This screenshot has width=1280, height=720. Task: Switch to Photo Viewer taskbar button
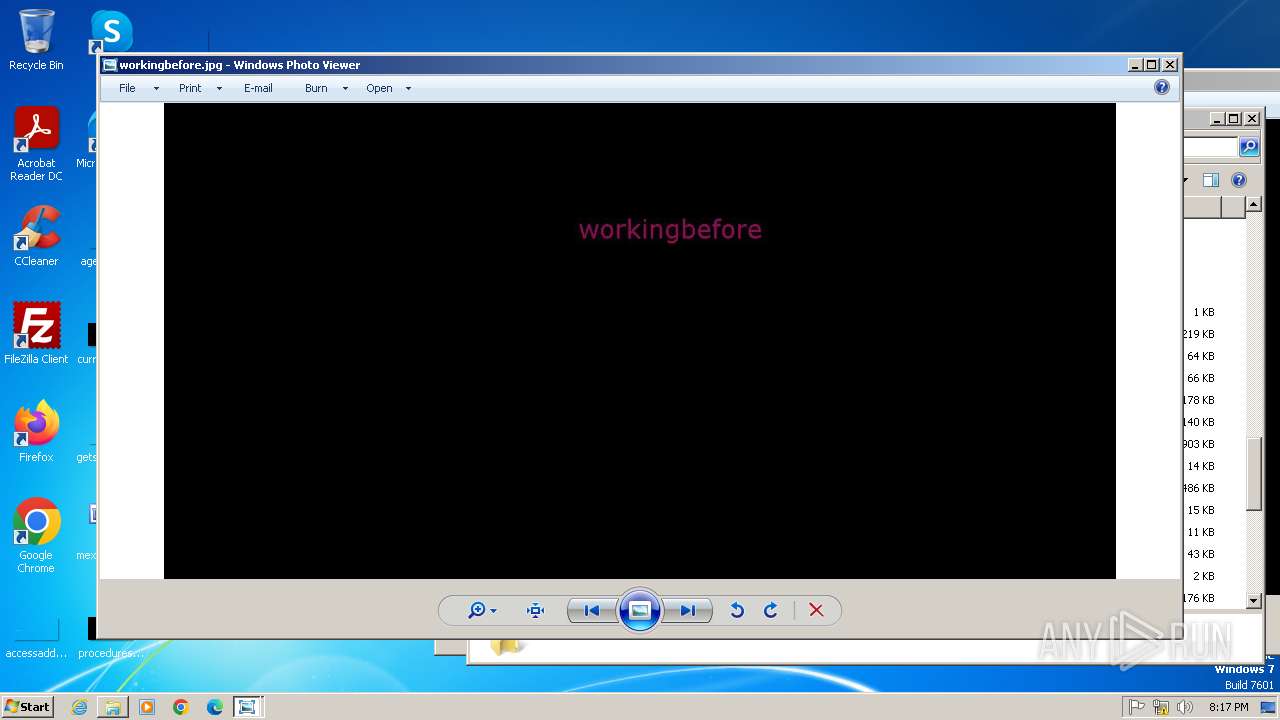tap(247, 707)
